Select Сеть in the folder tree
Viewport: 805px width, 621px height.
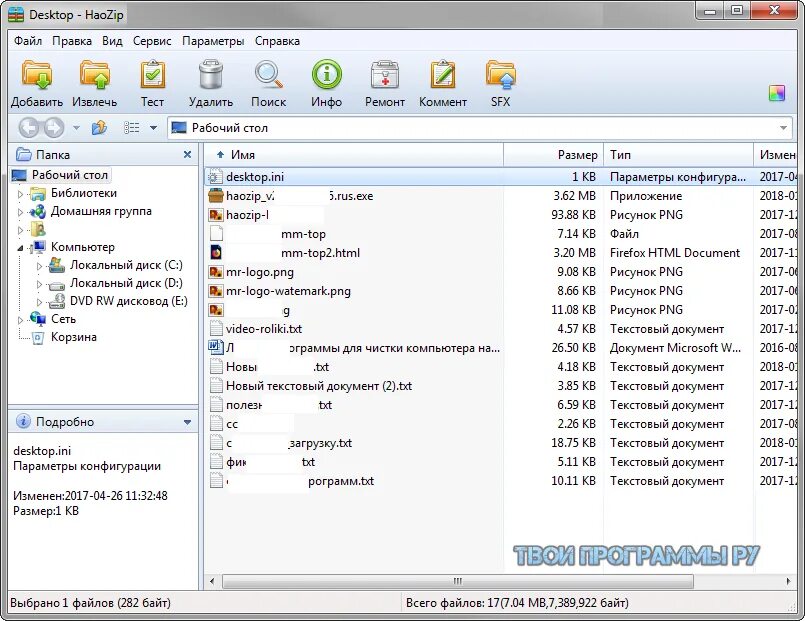[63, 319]
